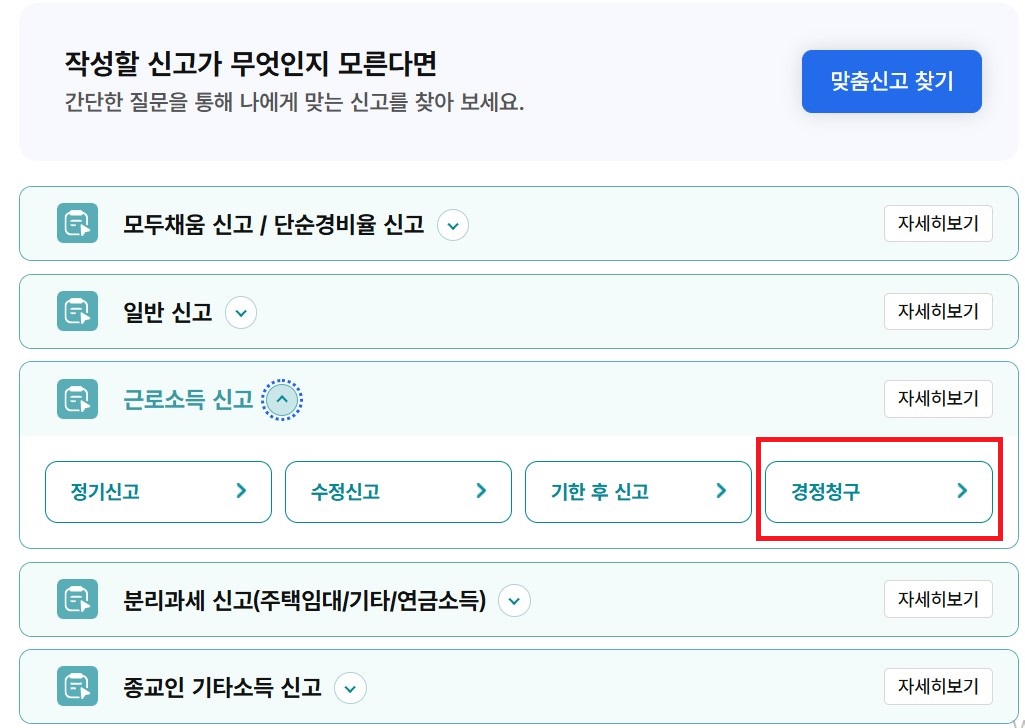Click the document icon beside 일반 신고
The width and height of the screenshot is (1025, 728).
76,311
